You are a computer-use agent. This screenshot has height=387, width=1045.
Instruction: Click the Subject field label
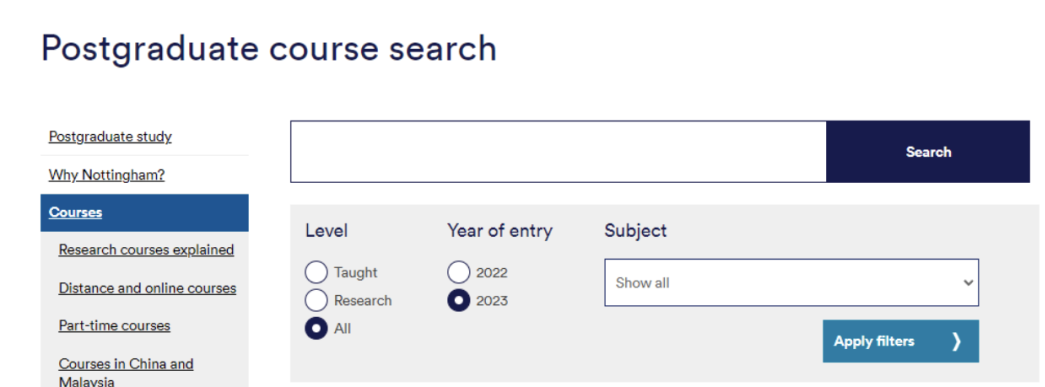click(635, 231)
